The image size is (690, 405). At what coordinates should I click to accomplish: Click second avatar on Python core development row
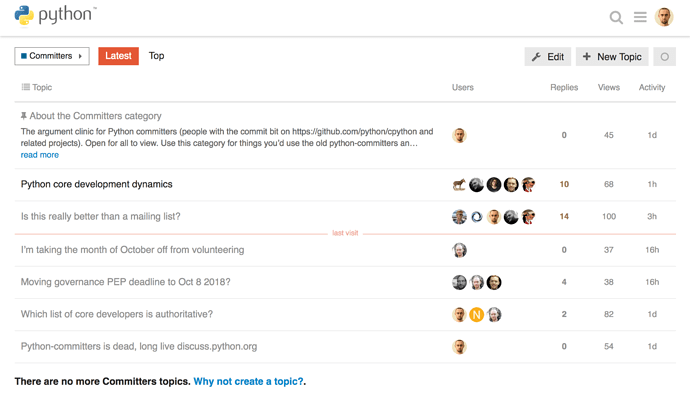point(477,184)
